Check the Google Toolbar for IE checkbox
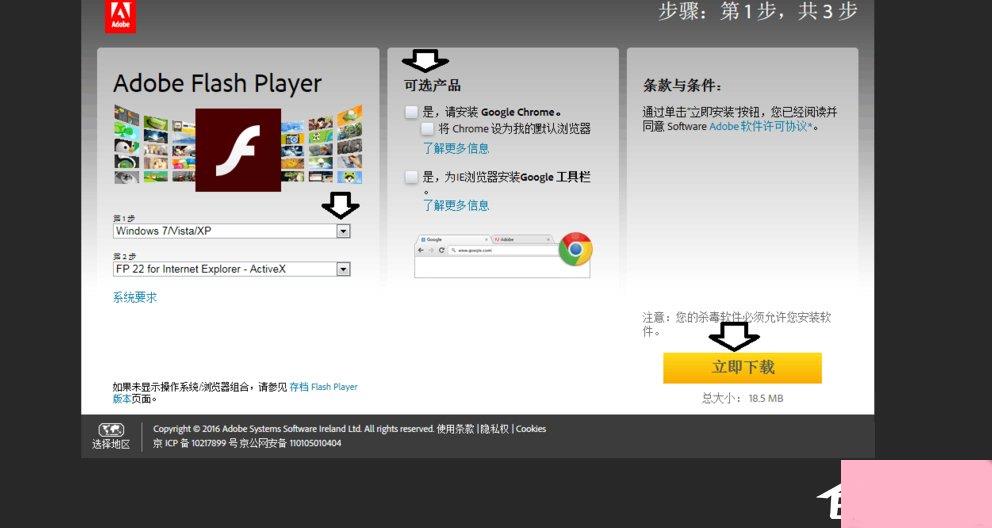Image resolution: width=992 pixels, height=528 pixels. [x=411, y=177]
